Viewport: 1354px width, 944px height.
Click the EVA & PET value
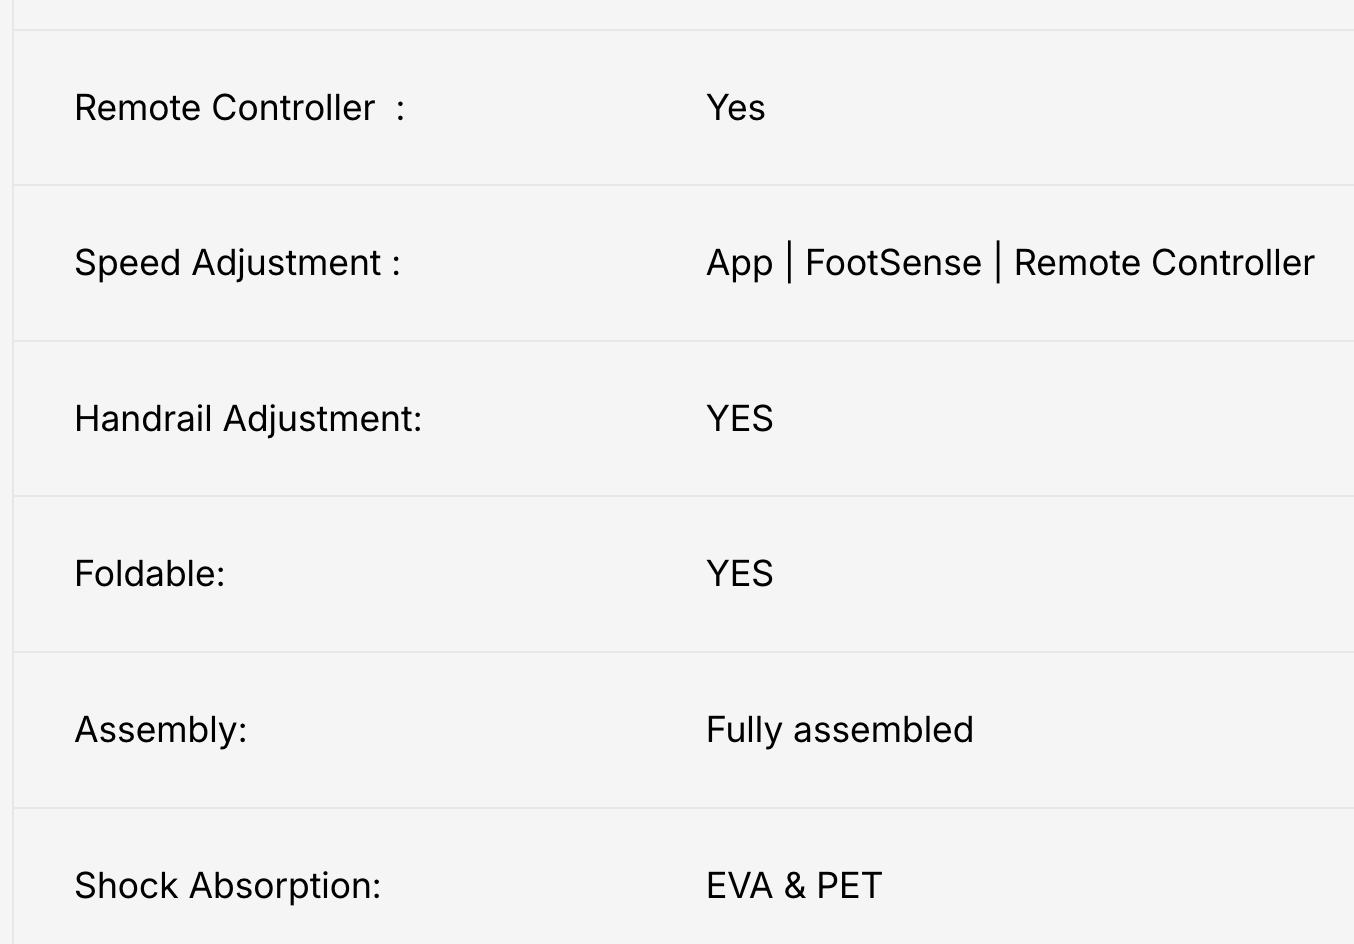click(x=794, y=886)
